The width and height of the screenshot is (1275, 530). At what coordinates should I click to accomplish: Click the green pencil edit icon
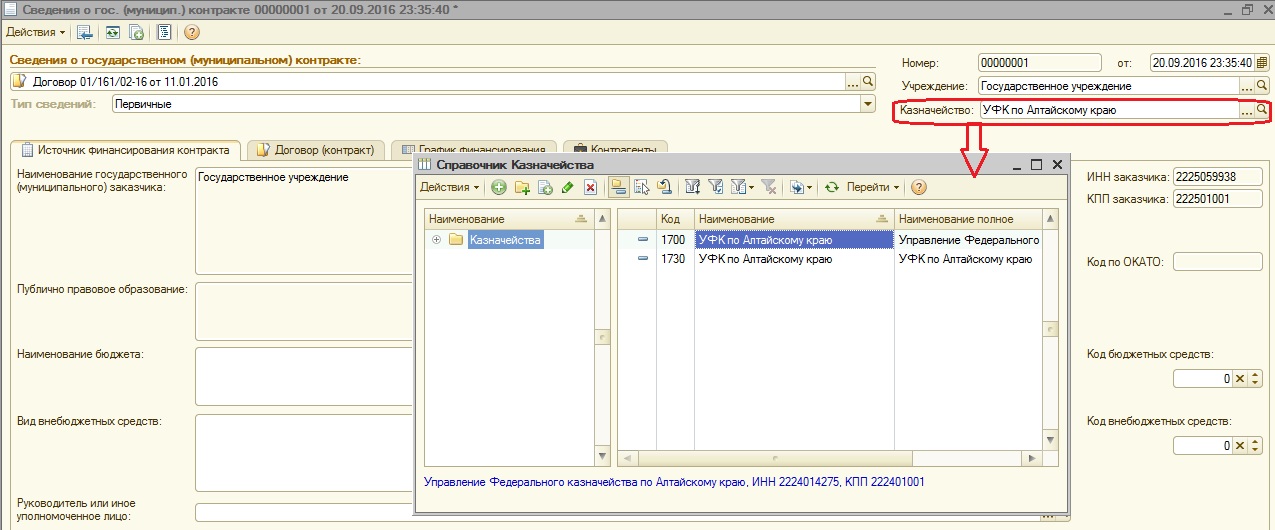click(x=568, y=187)
